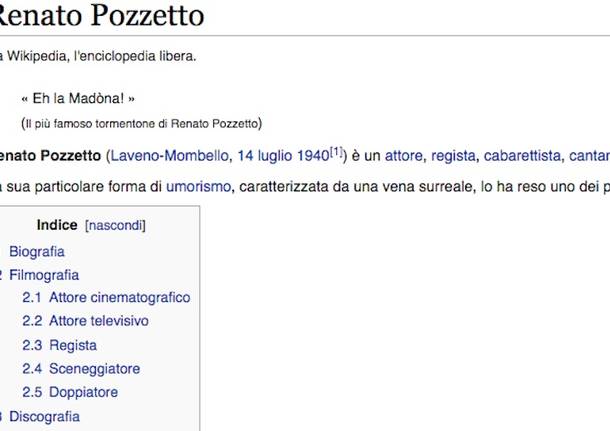This screenshot has height=431, width=610.
Task: Click the "cabarettista" link
Action: pos(522,155)
